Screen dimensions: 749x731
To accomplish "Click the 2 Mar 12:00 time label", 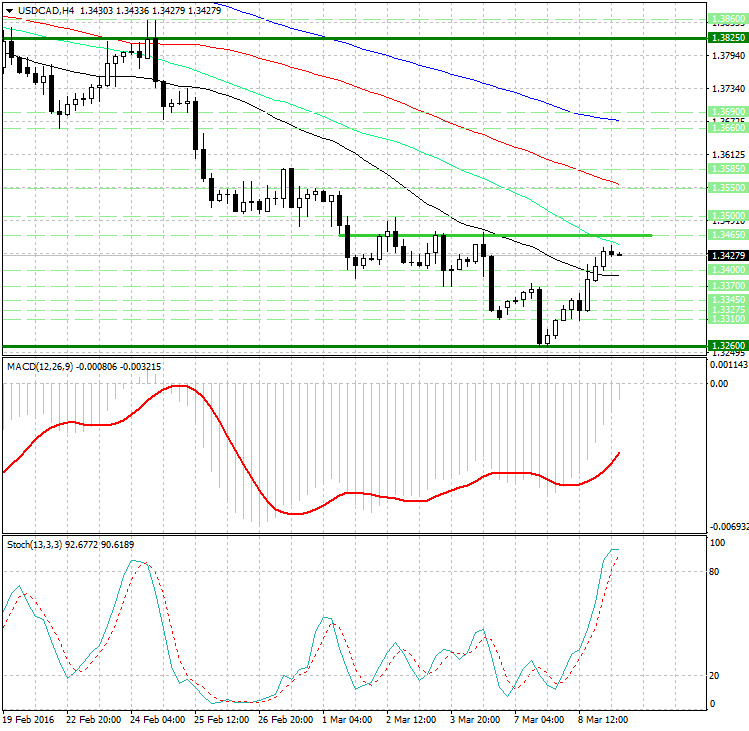I will coord(411,720).
